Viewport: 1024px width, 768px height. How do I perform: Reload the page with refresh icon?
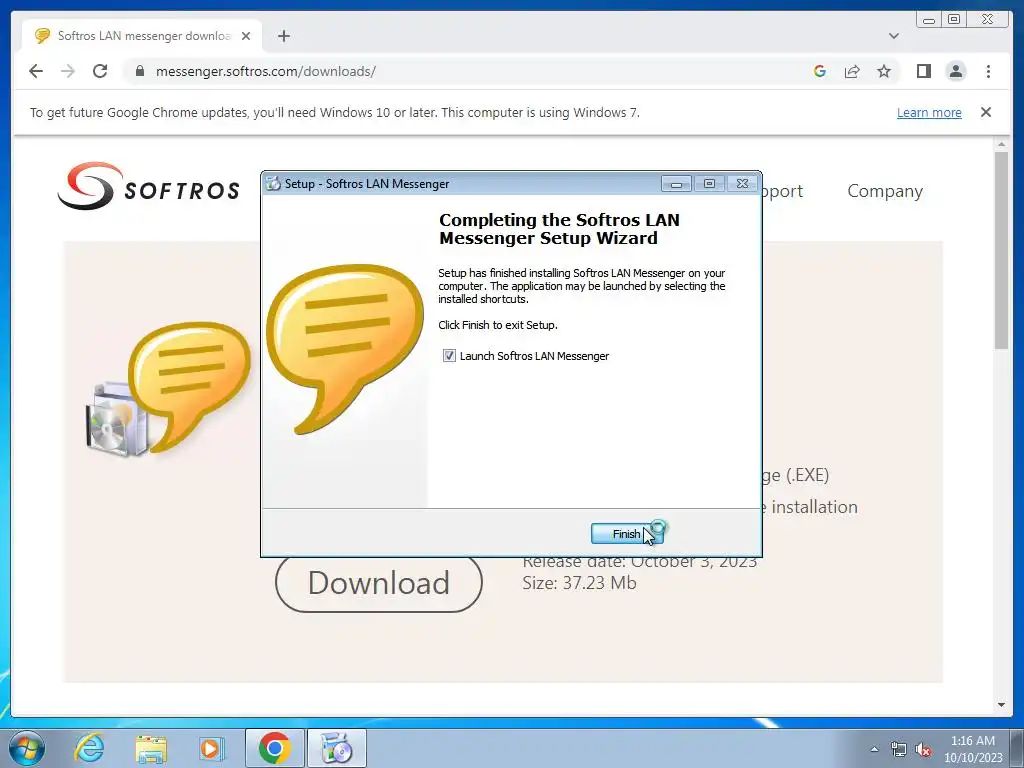point(100,71)
